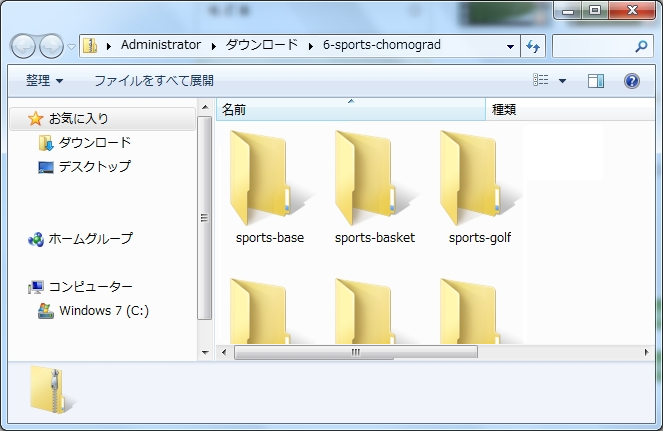Select デスクトップ in the navigation pane

pyautogui.click(x=94, y=167)
